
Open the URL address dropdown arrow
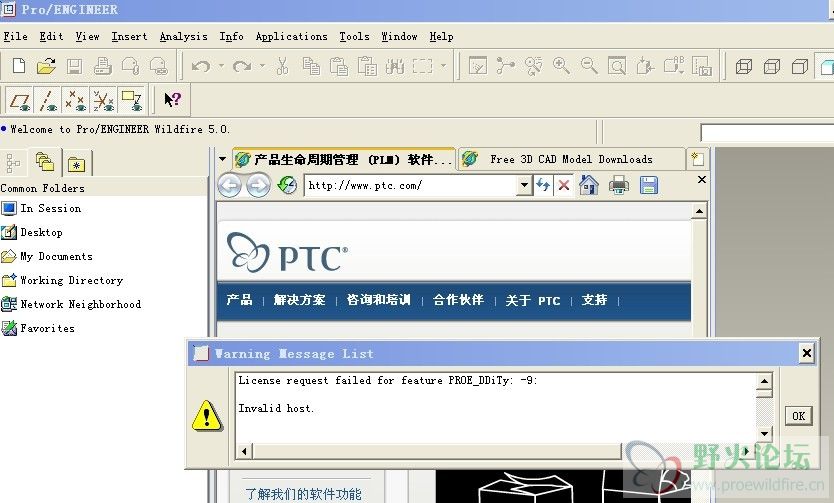pos(524,185)
